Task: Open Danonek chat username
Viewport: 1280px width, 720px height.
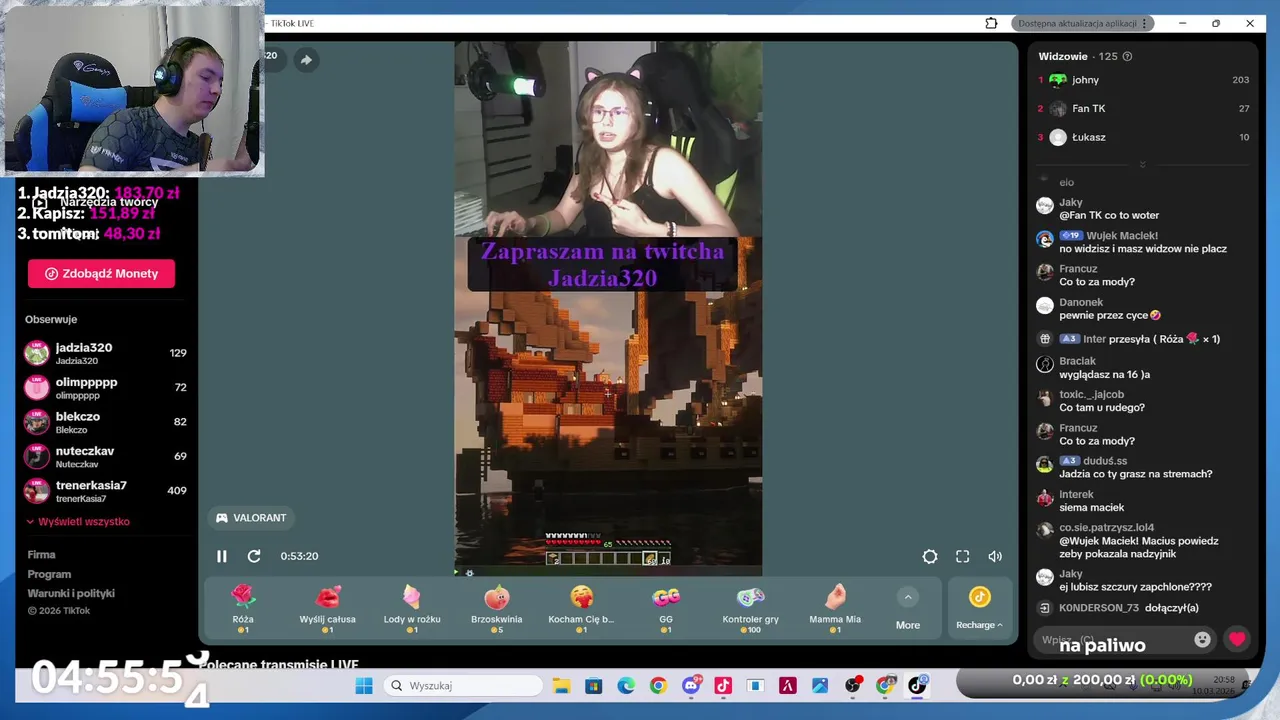Action: click(x=1081, y=302)
